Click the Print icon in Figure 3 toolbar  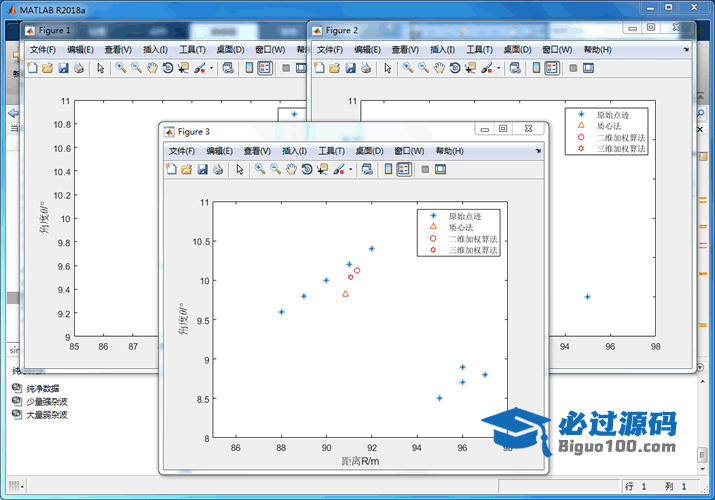point(217,169)
